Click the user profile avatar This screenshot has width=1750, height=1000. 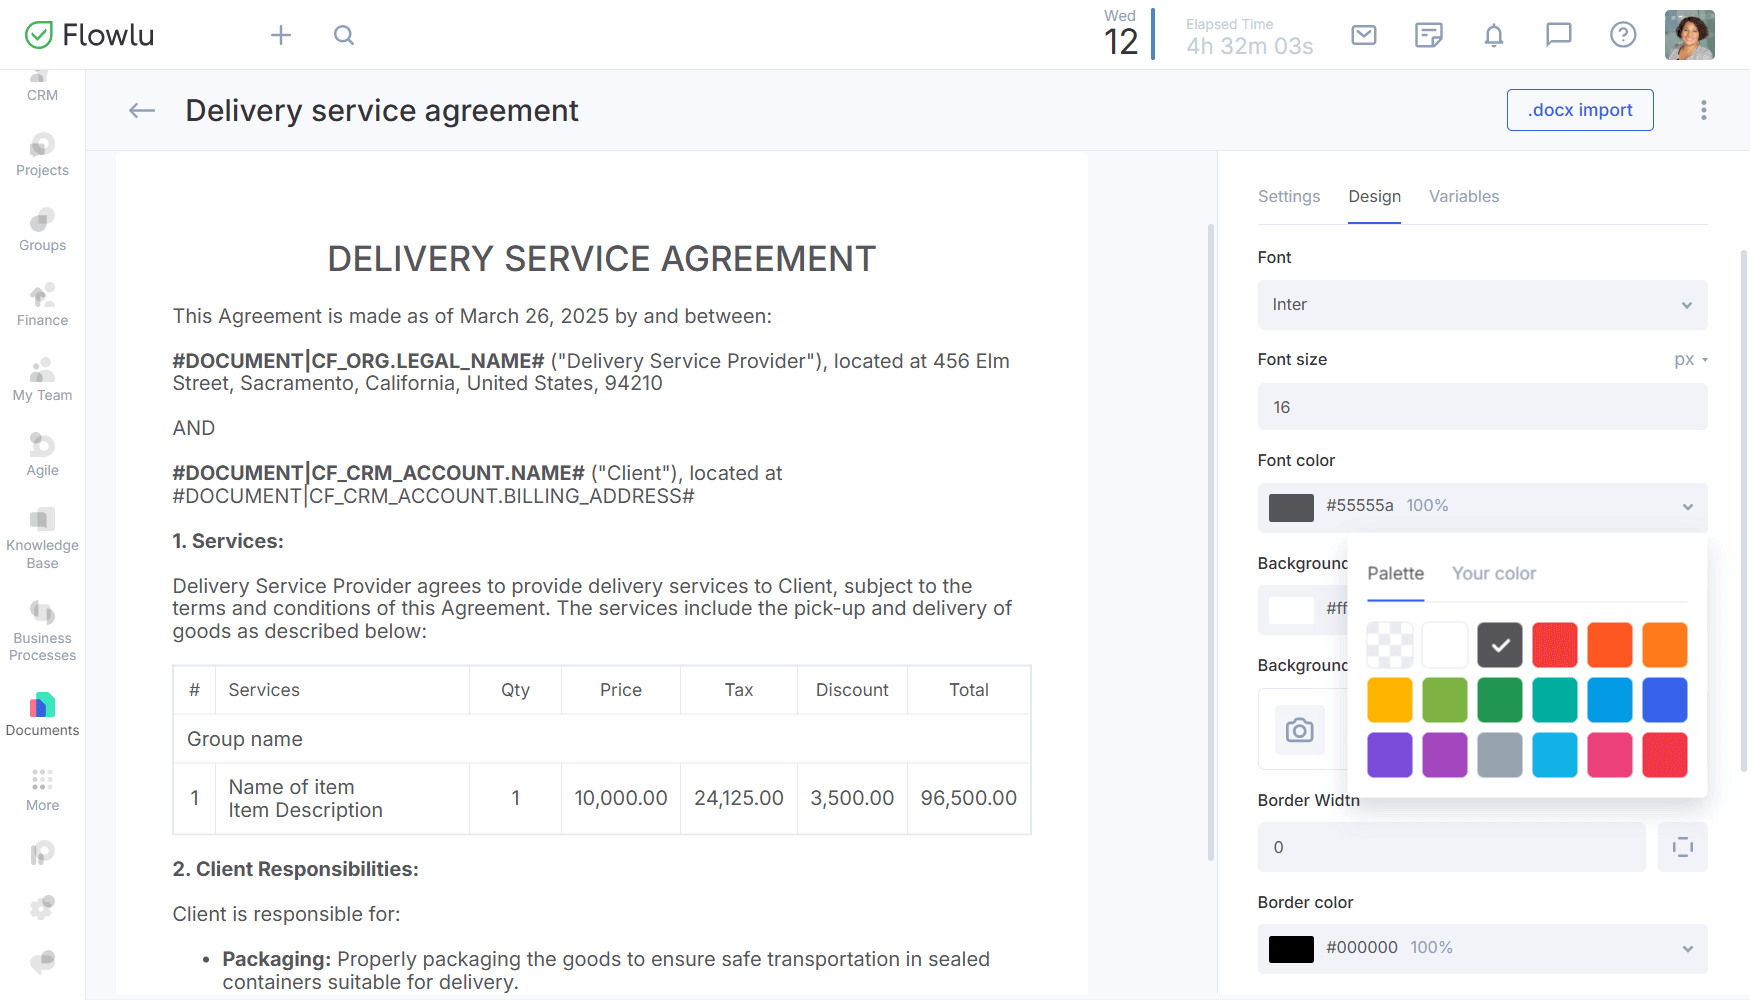pos(1690,35)
